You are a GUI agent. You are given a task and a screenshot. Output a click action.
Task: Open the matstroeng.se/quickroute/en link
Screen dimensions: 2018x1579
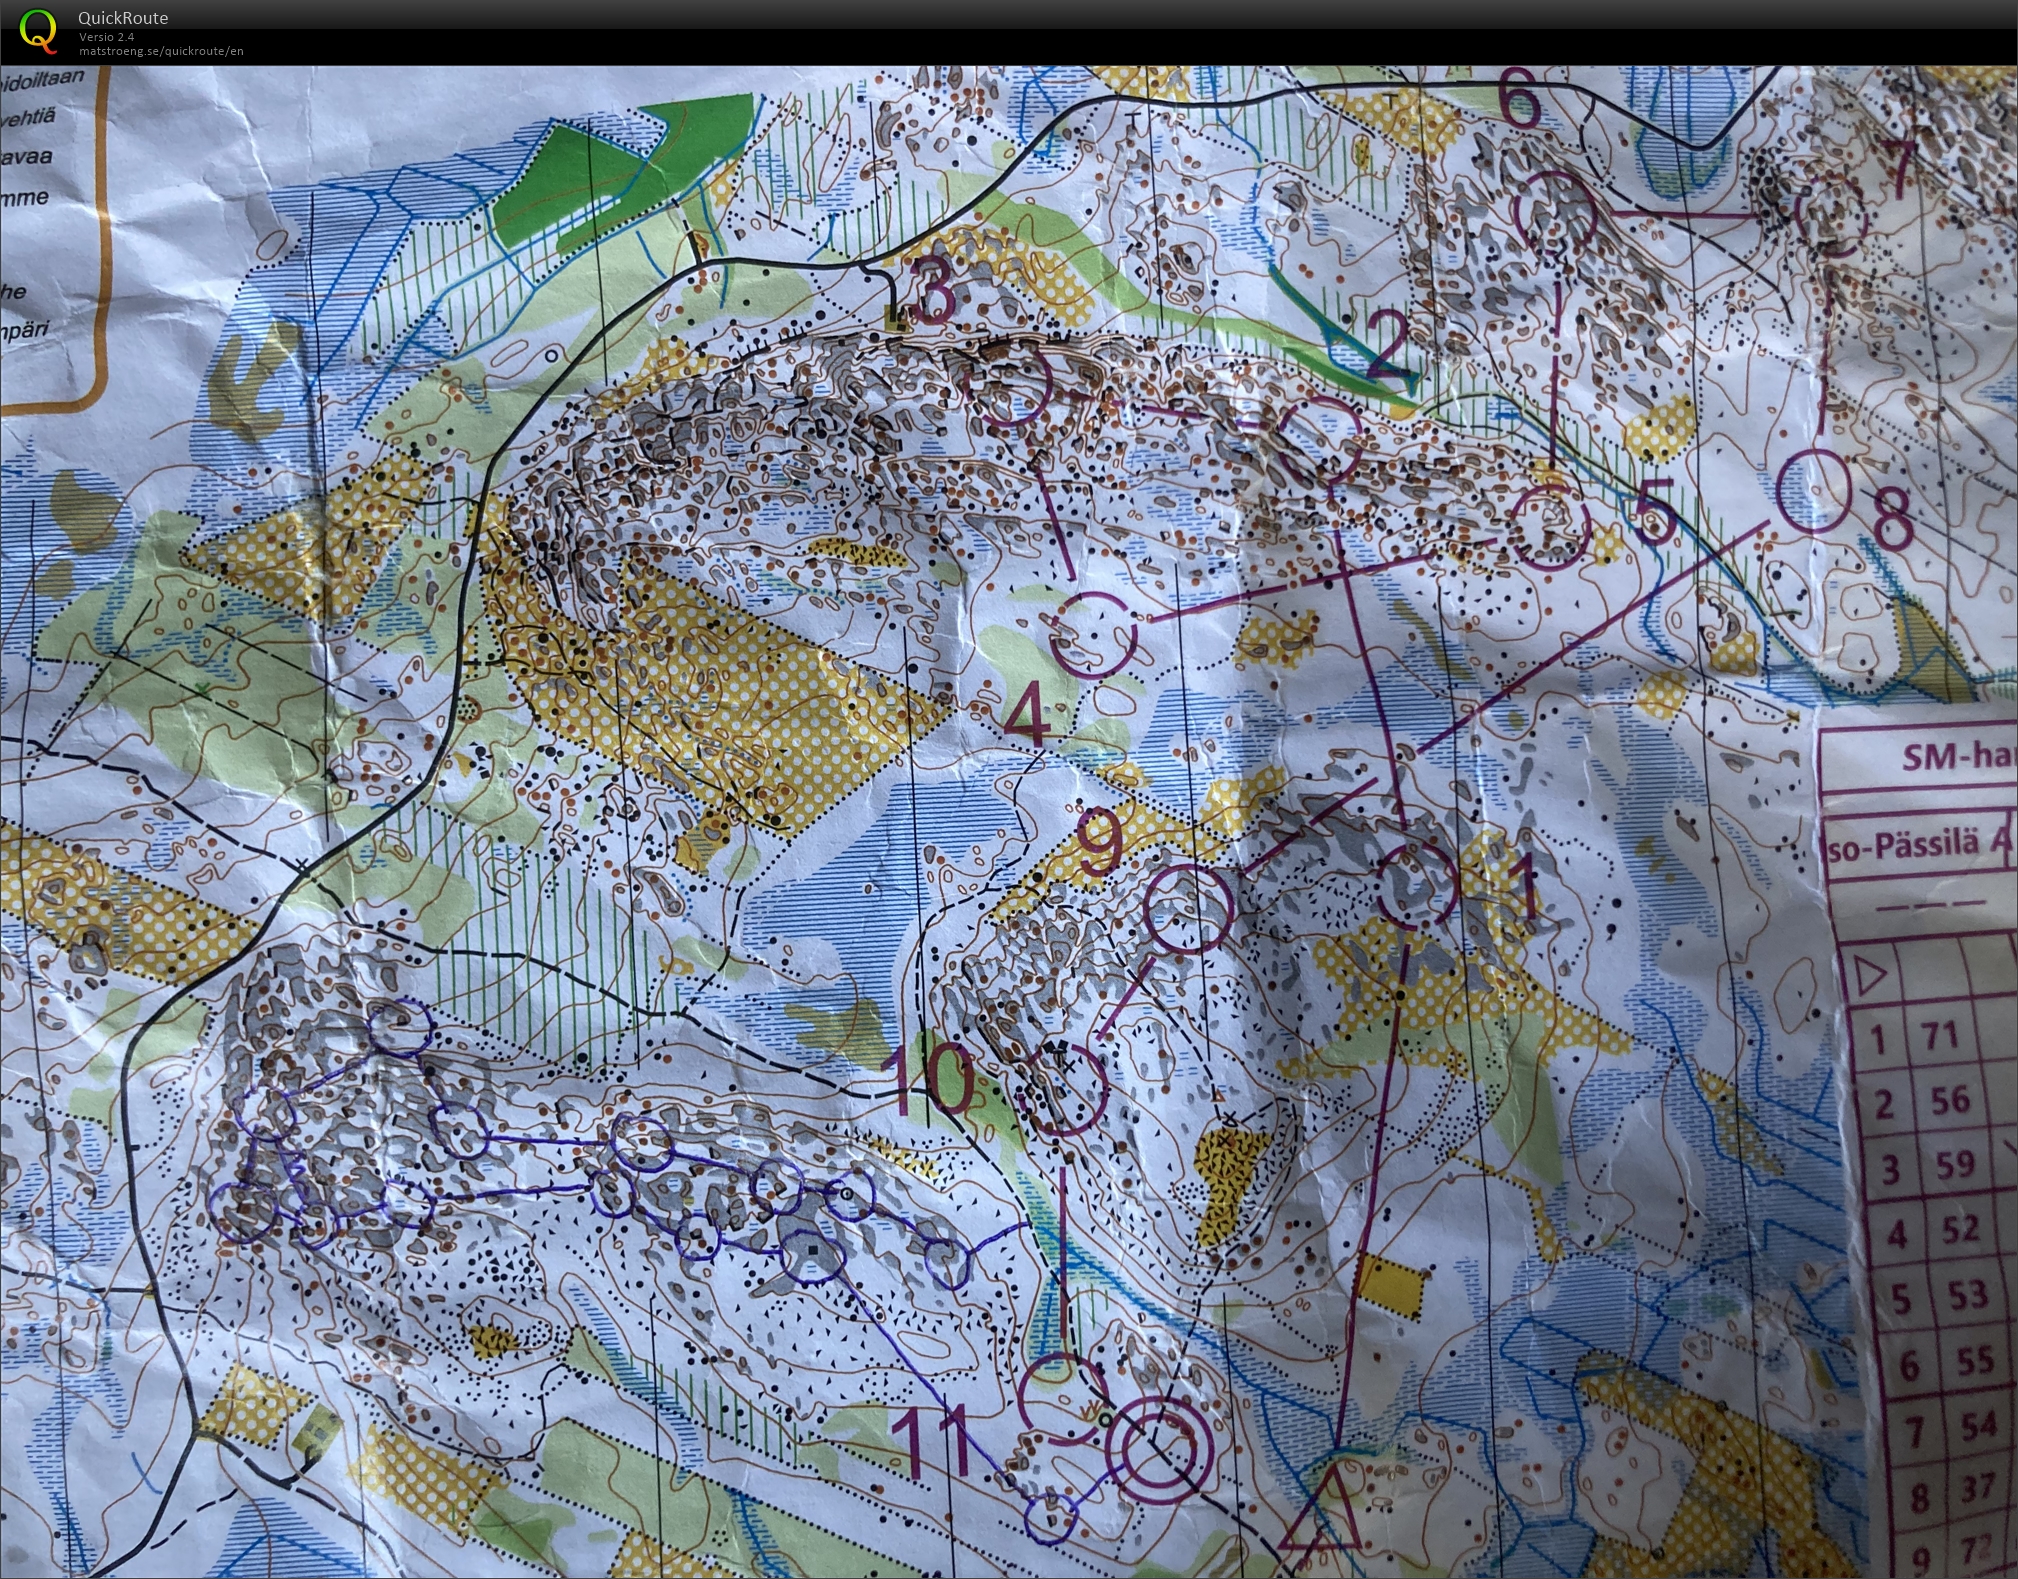point(161,51)
